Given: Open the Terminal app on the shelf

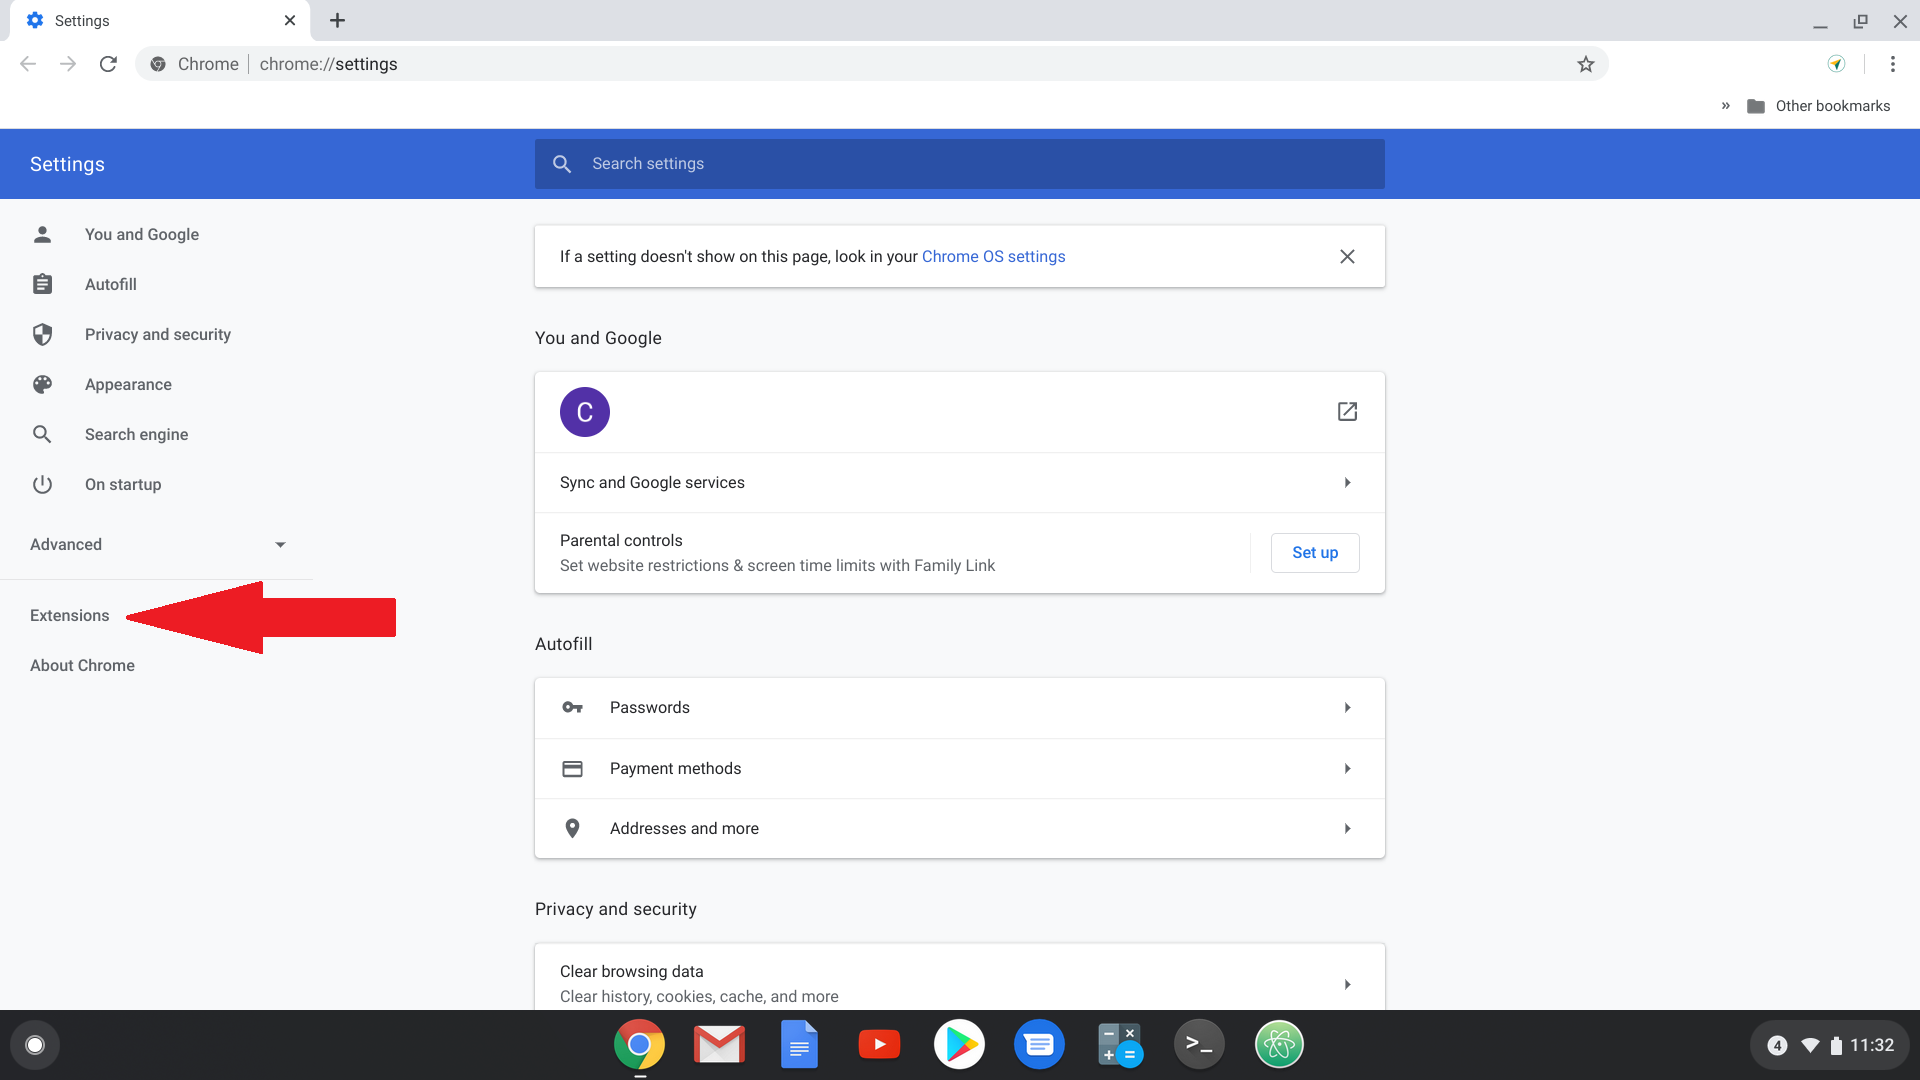Looking at the screenshot, I should (x=1199, y=1043).
